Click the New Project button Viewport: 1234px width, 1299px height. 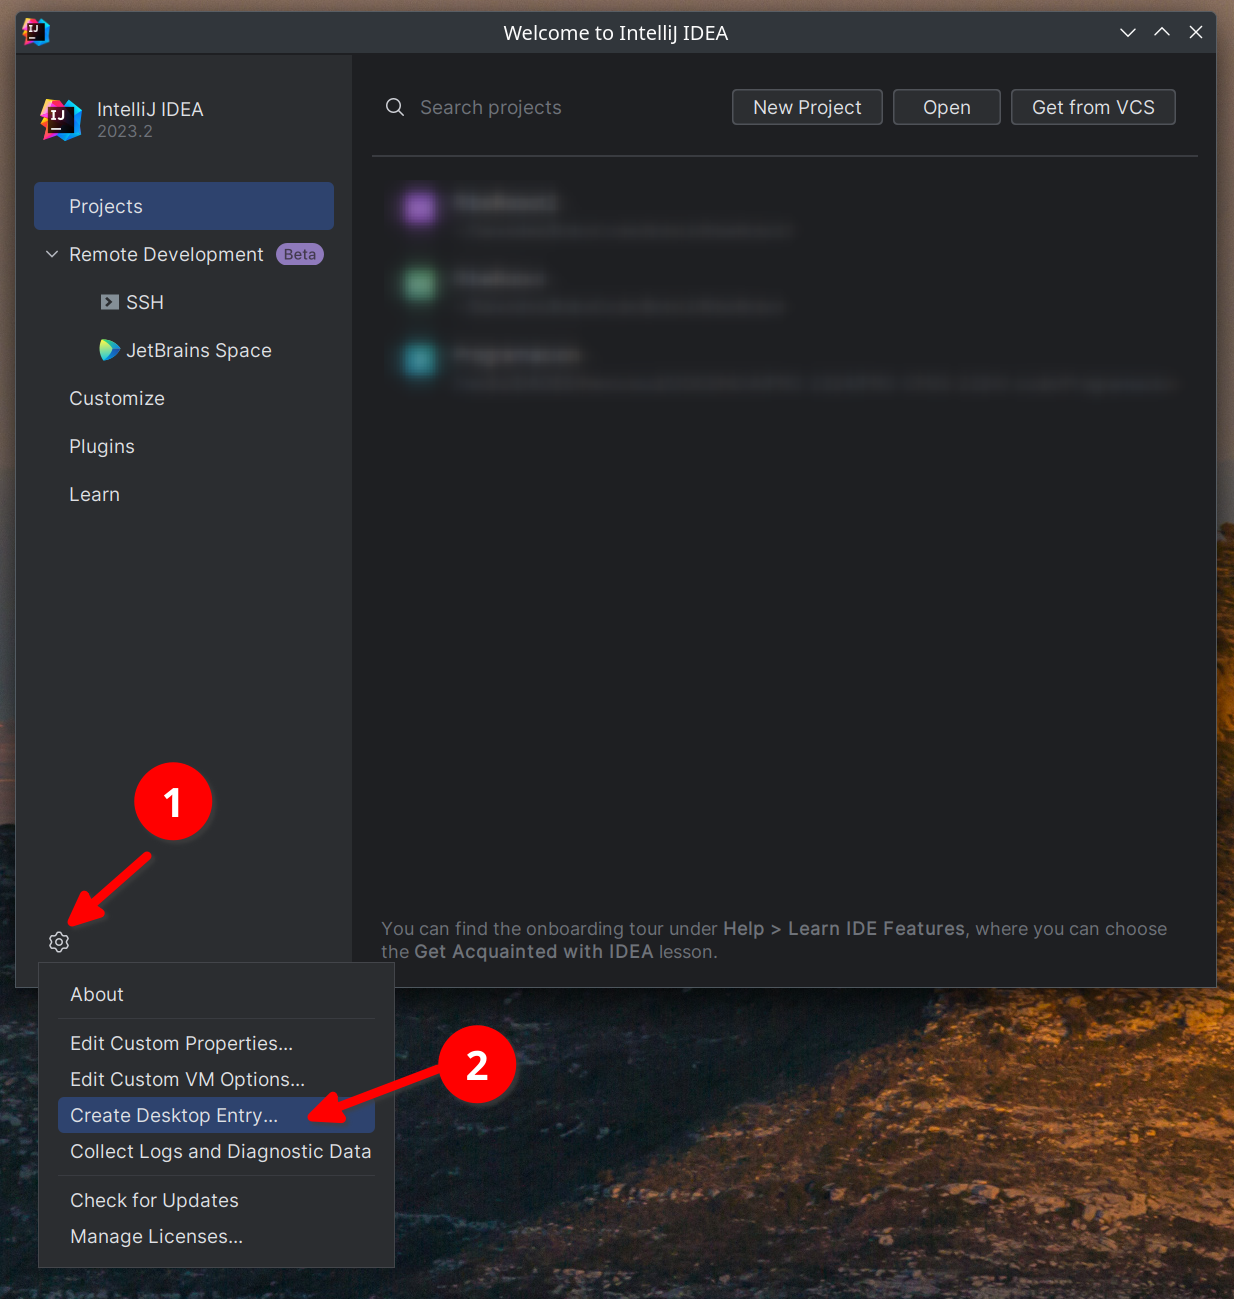(806, 106)
